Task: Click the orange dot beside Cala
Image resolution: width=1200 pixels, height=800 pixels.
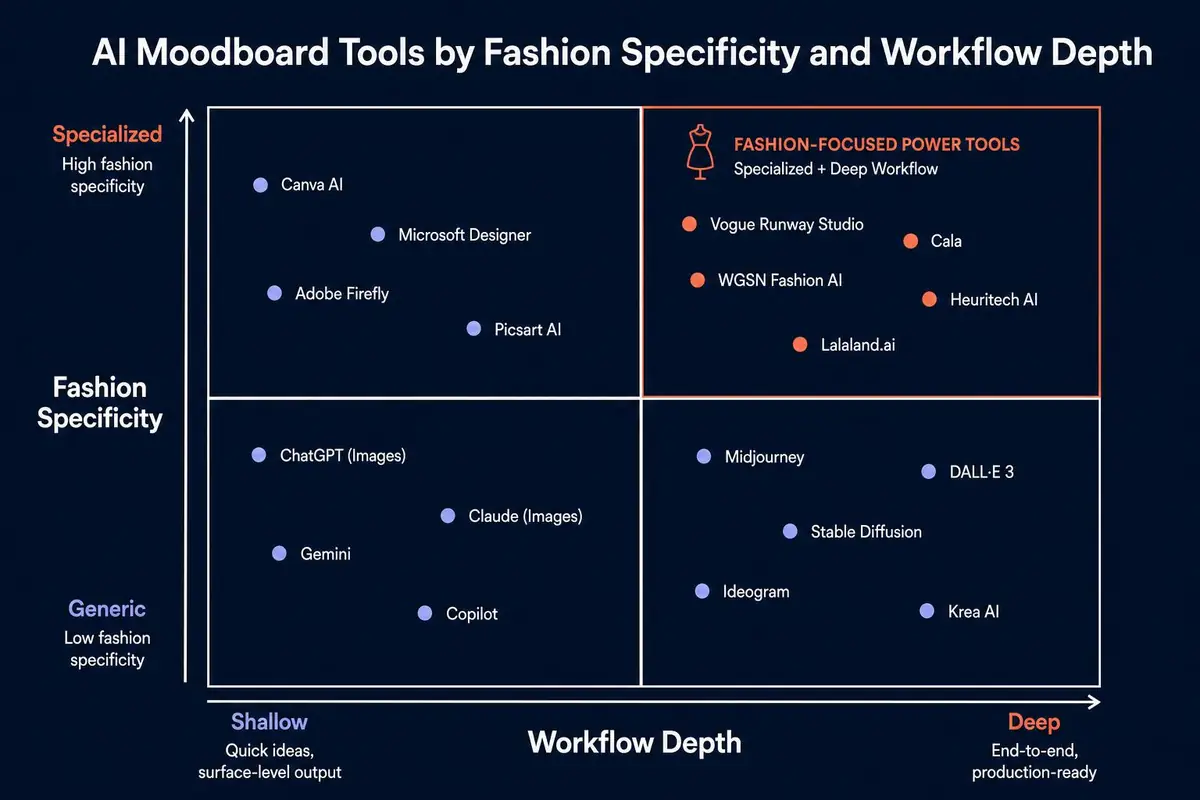Action: pyautogui.click(x=910, y=241)
